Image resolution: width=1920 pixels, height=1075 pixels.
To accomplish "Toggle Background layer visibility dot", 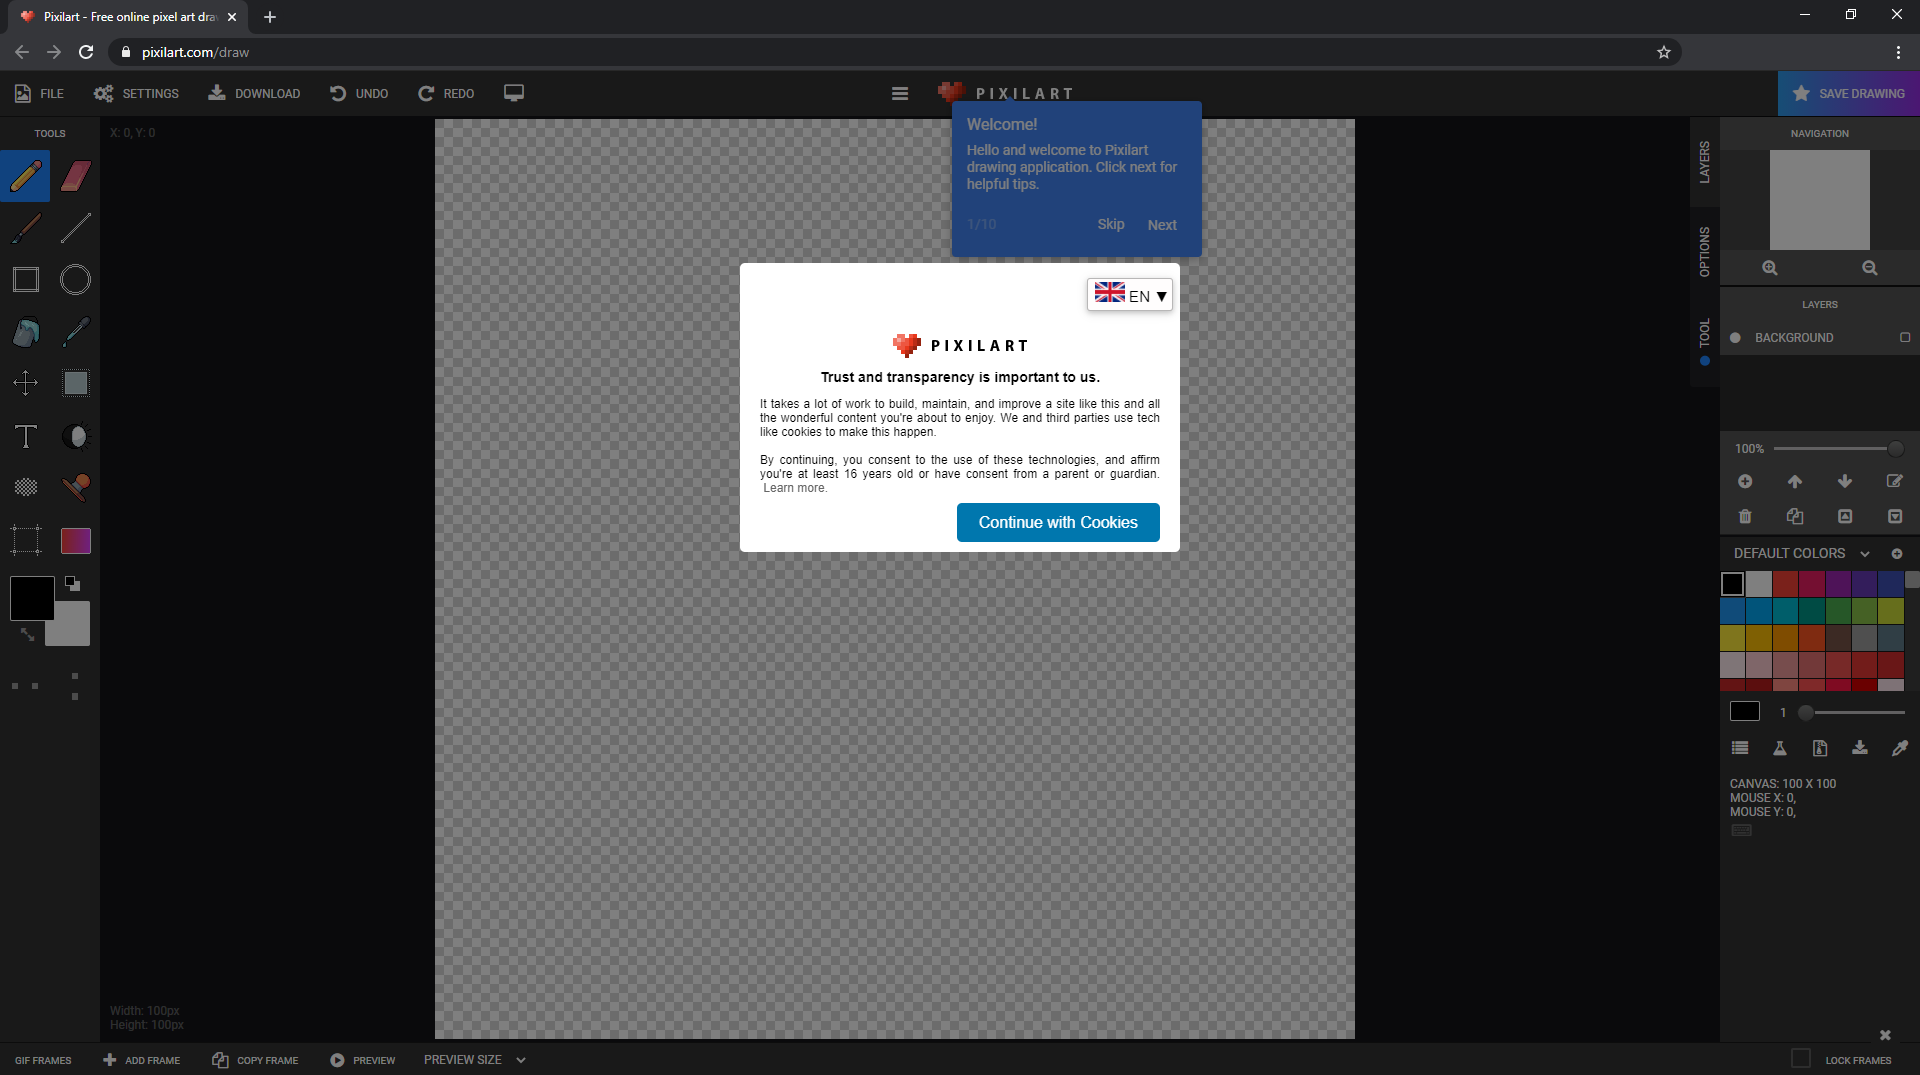I will pos(1736,338).
